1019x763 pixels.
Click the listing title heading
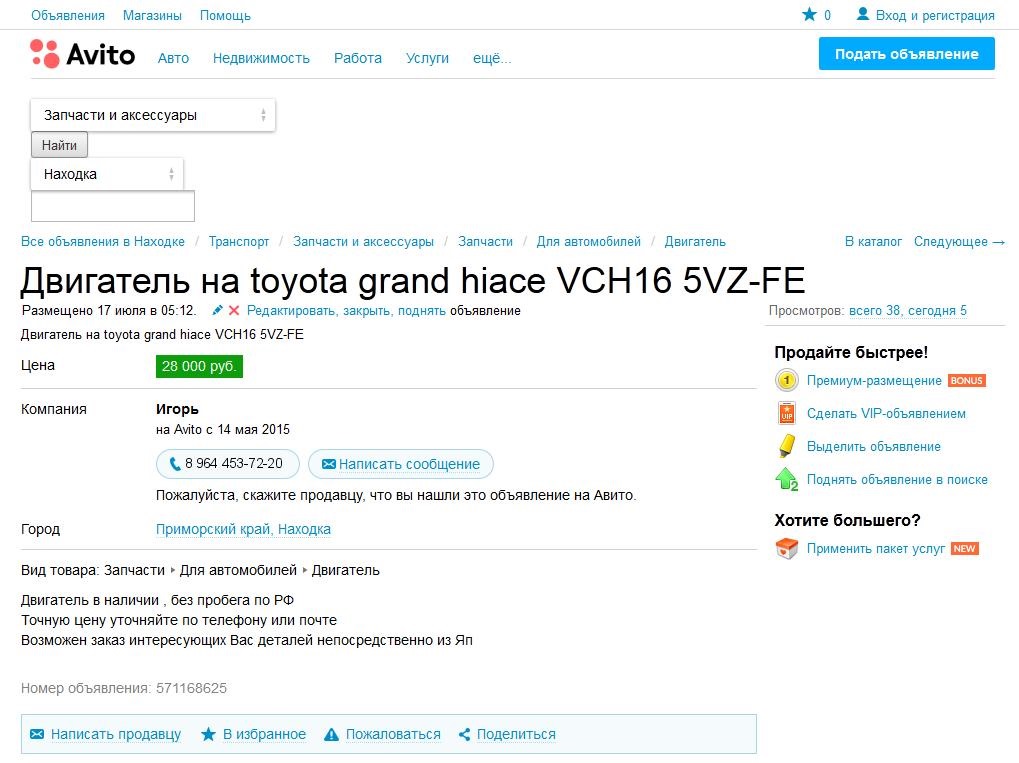coord(413,281)
